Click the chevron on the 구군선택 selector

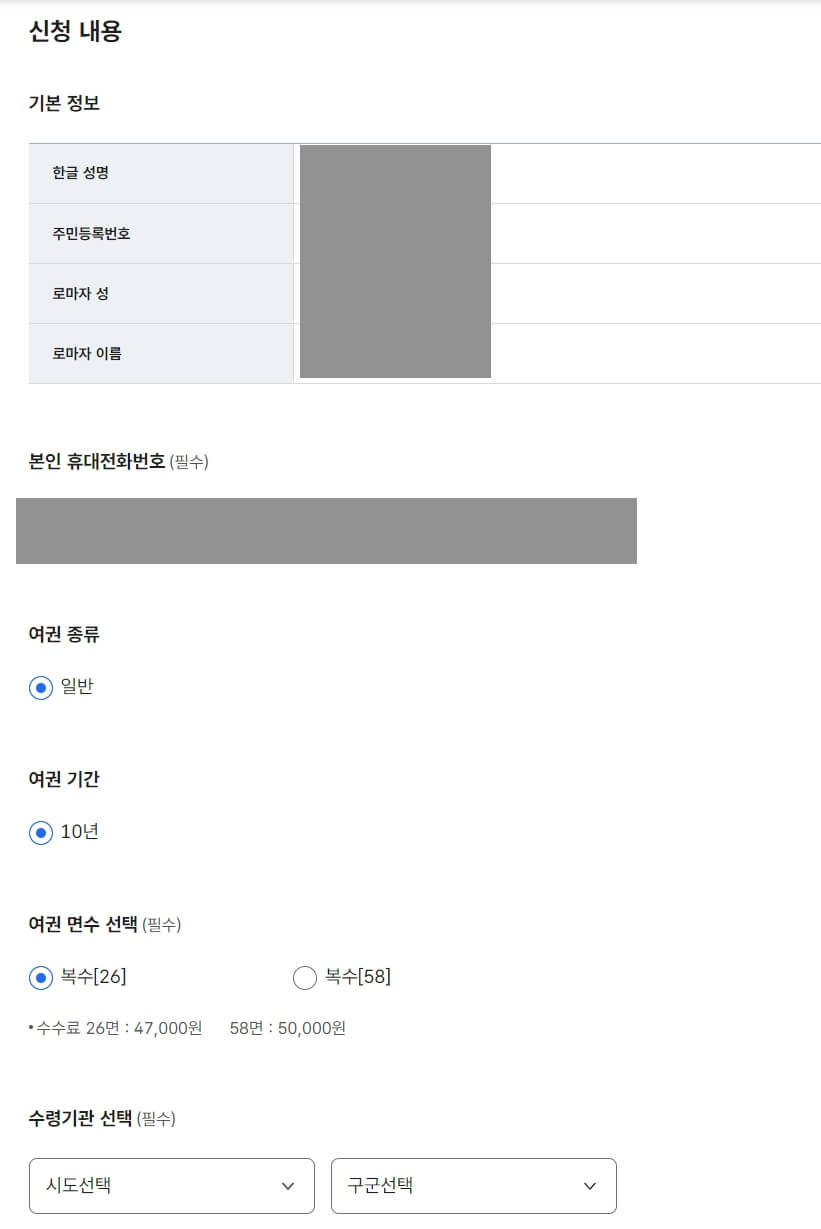point(590,1186)
